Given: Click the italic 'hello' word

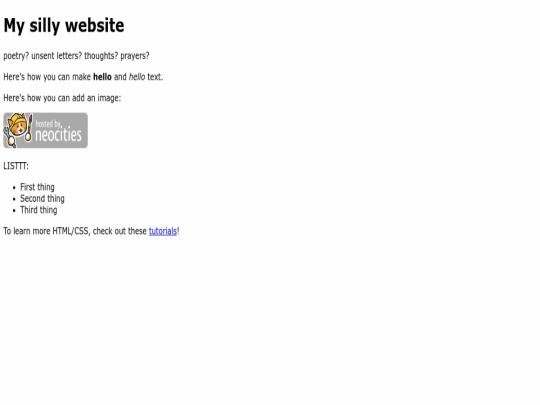Looking at the screenshot, I should click(x=137, y=76).
